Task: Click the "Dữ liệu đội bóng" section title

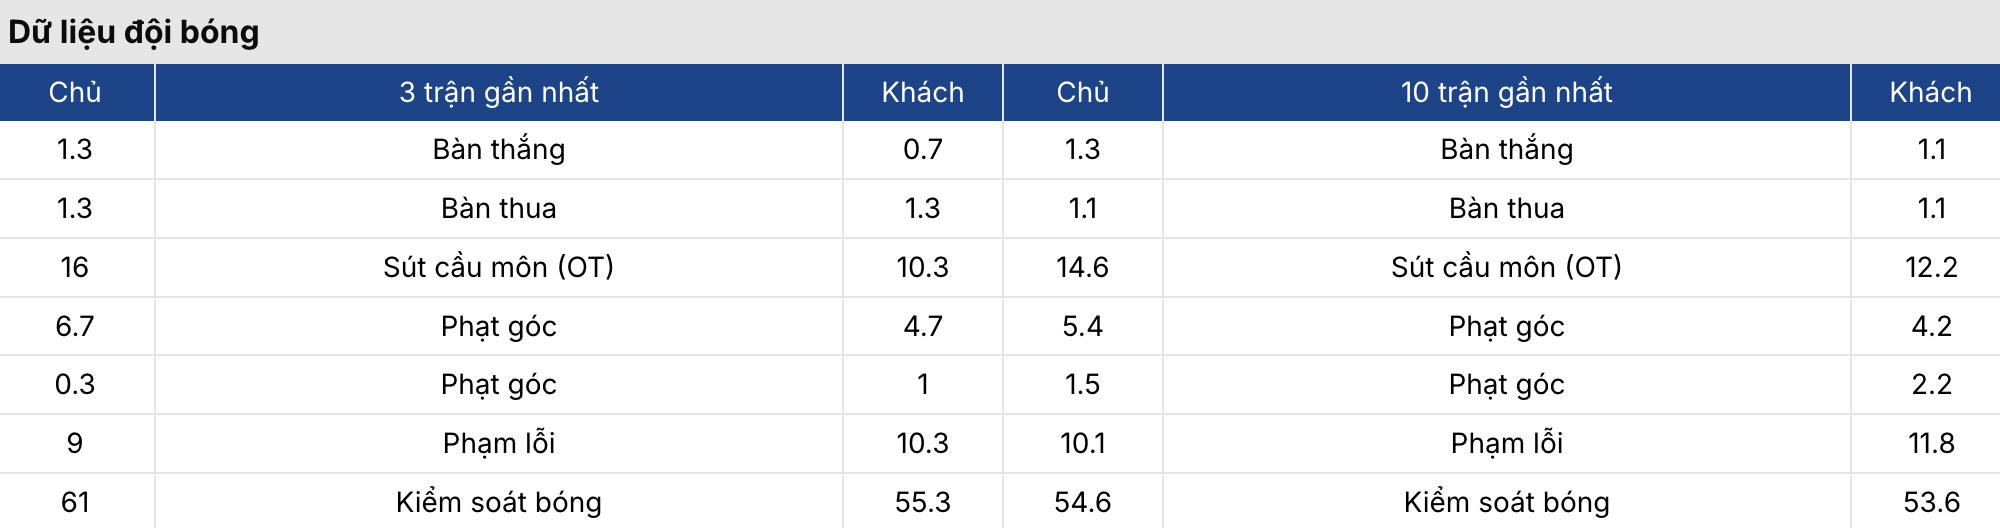Action: tap(133, 32)
